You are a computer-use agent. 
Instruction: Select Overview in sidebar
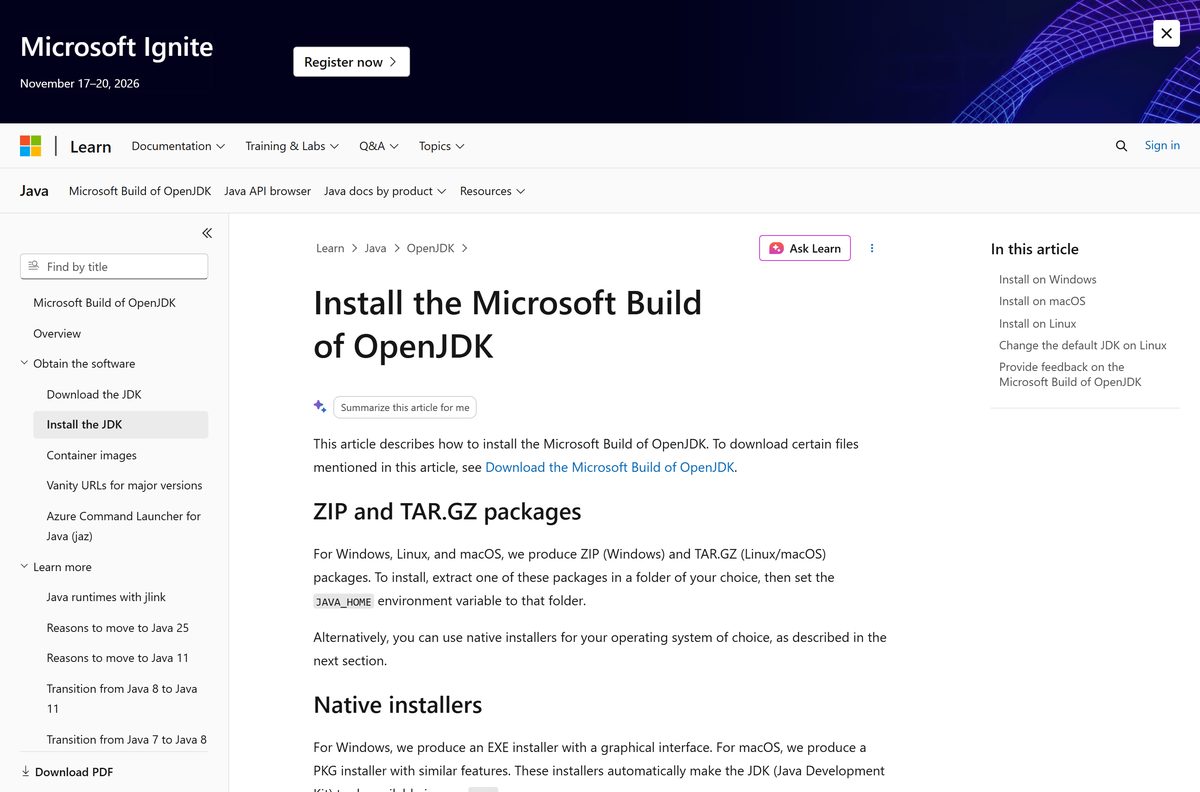tap(57, 333)
